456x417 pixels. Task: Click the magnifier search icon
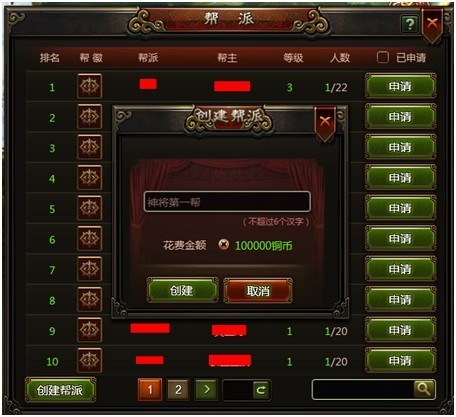[x=424, y=389]
